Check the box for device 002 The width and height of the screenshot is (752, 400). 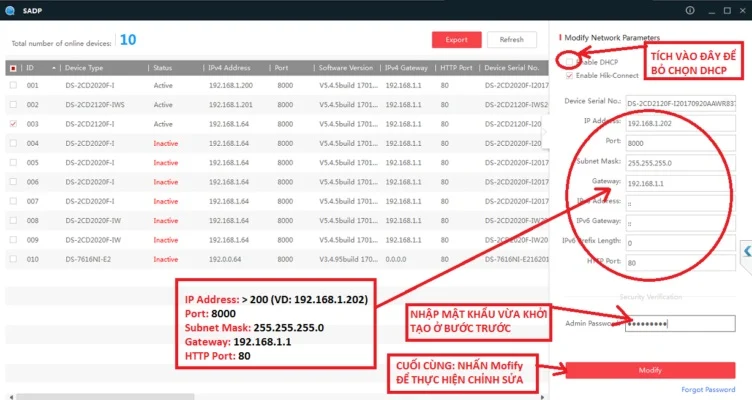(x=13, y=105)
